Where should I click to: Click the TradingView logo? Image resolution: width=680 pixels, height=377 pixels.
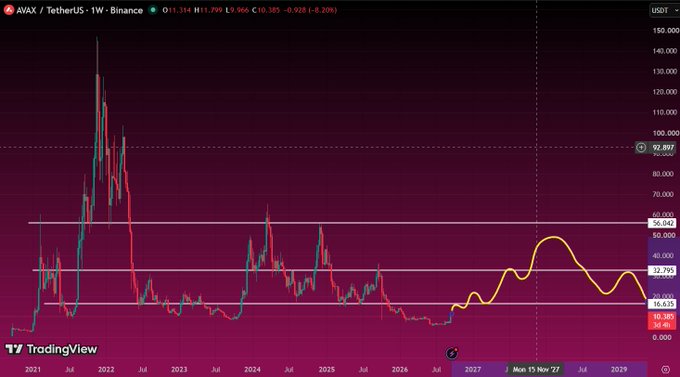click(51, 349)
